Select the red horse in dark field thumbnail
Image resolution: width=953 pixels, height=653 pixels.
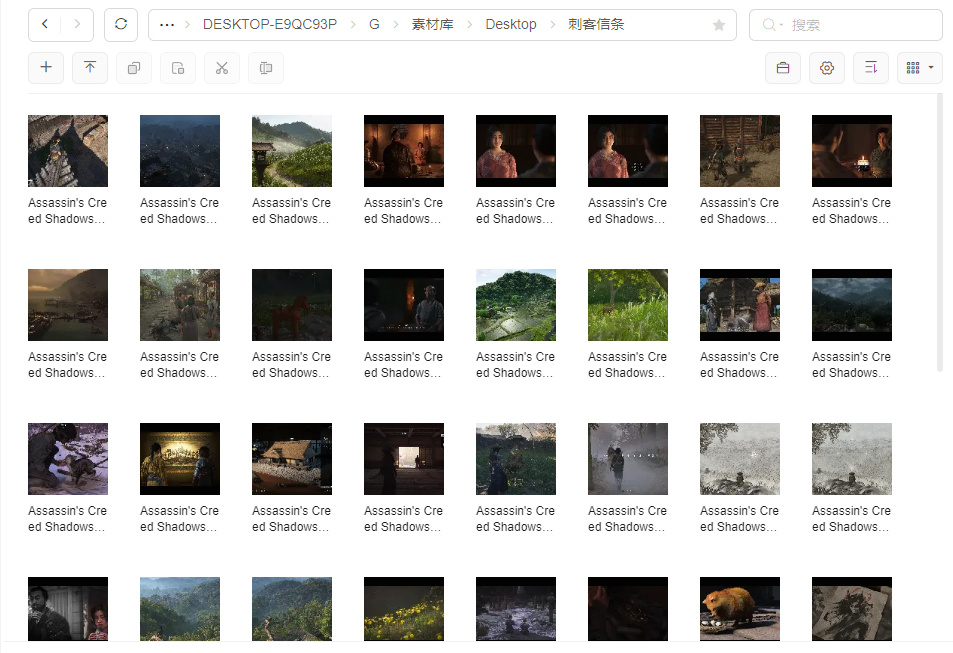point(292,305)
